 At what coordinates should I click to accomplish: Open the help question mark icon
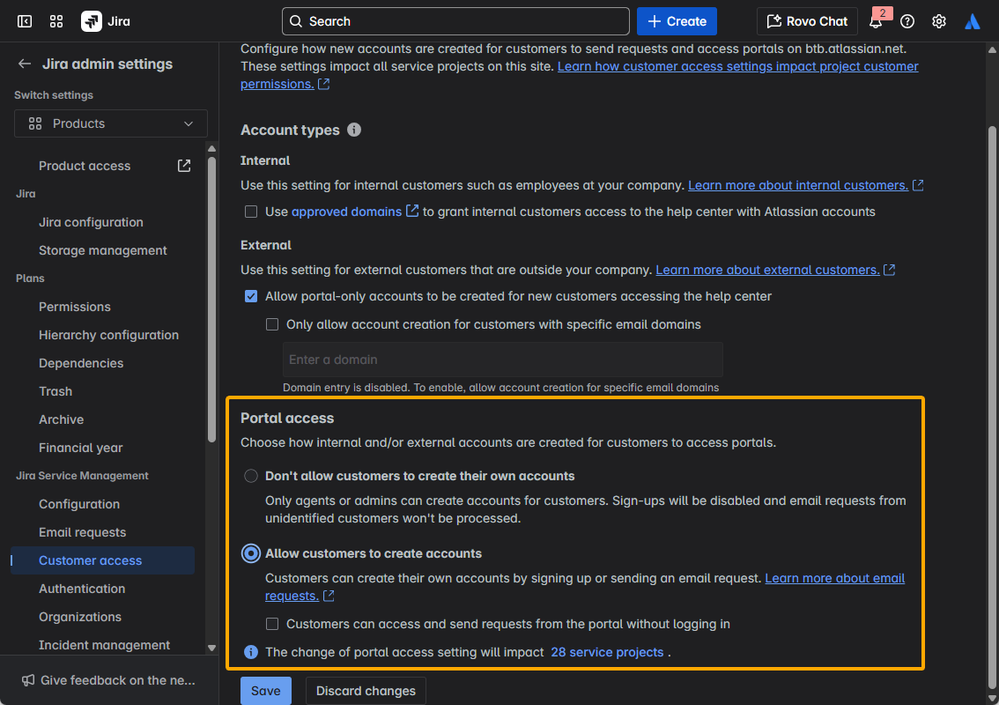907,21
